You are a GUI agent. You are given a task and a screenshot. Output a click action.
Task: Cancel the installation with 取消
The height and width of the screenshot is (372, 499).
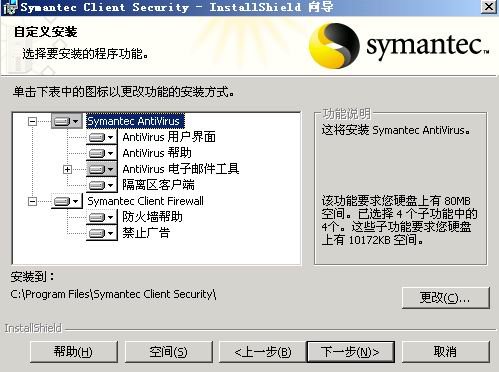click(446, 352)
